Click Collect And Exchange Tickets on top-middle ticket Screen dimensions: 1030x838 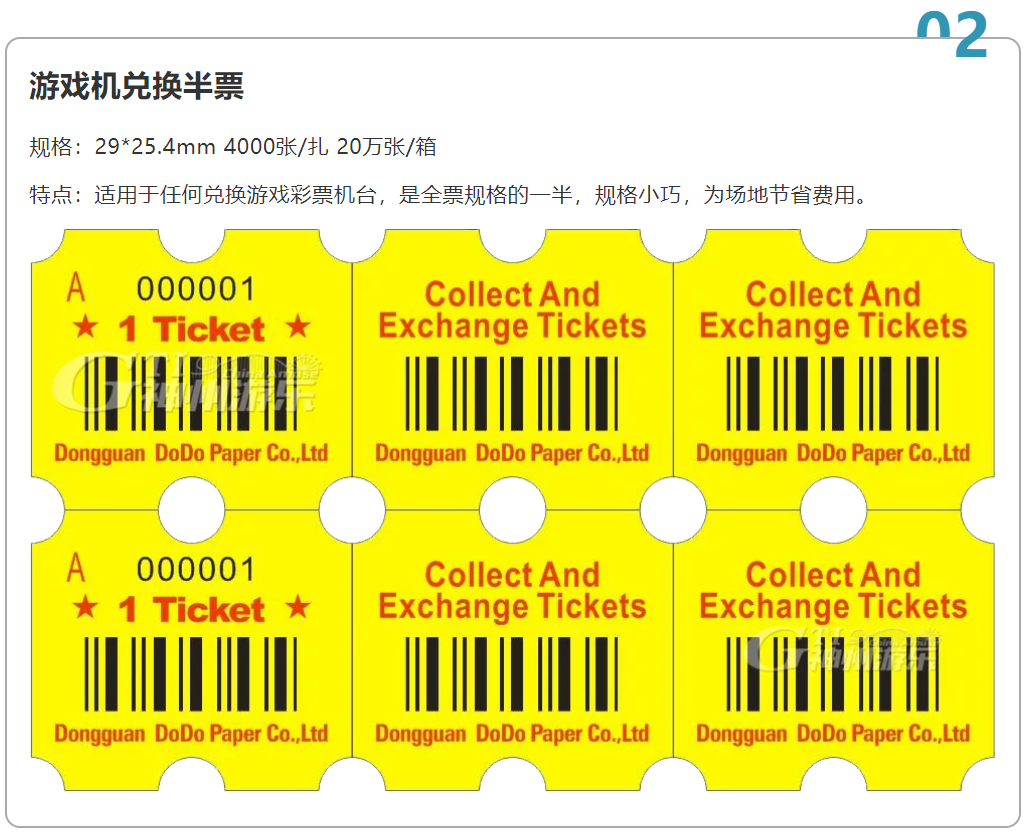click(x=512, y=310)
